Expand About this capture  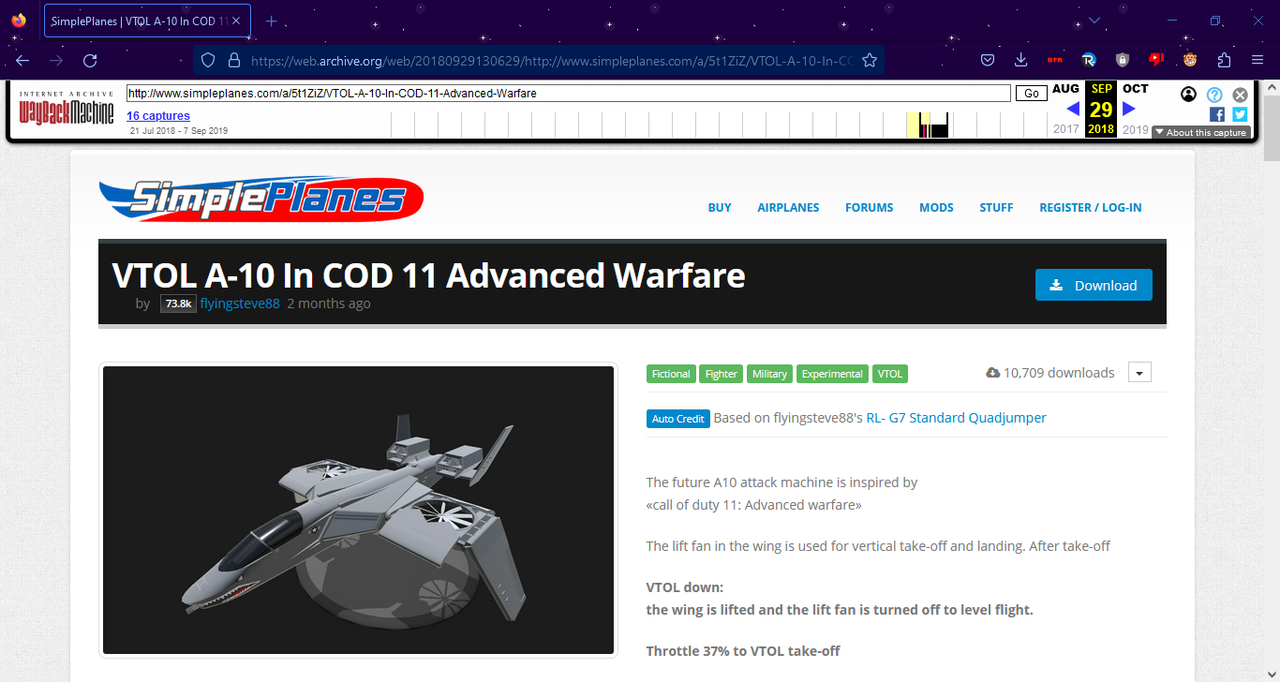[x=1201, y=132]
